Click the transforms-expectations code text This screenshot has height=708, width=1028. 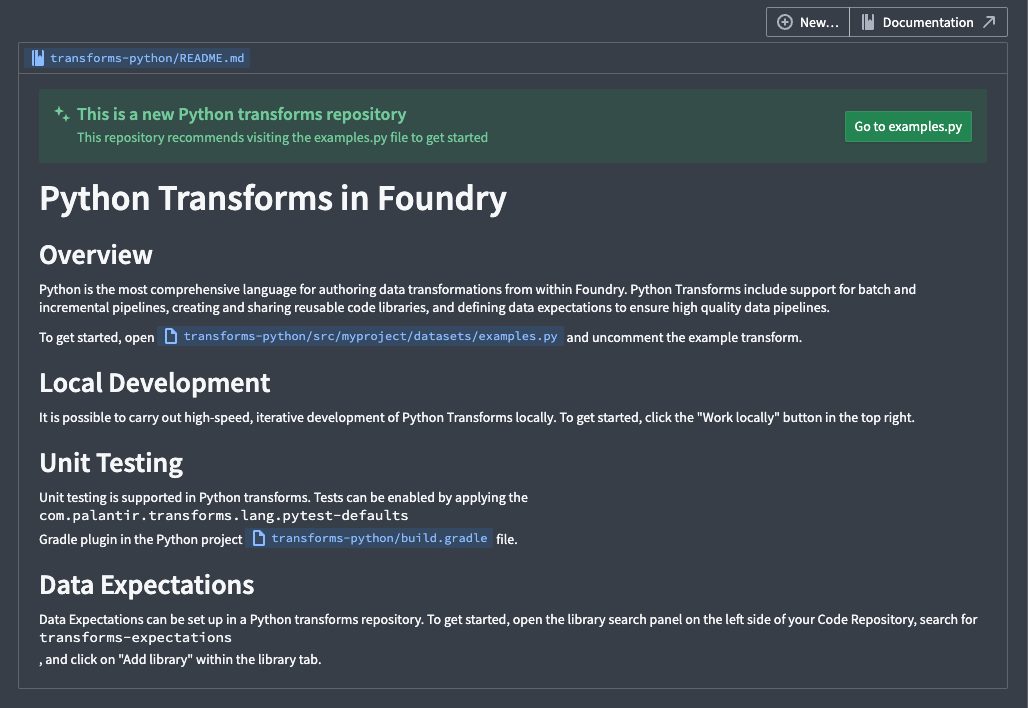click(x=136, y=638)
